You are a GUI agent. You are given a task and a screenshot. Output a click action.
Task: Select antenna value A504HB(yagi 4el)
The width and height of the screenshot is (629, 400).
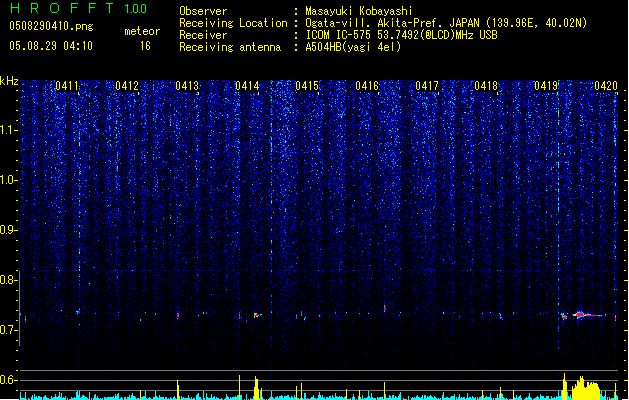[x=353, y=47]
